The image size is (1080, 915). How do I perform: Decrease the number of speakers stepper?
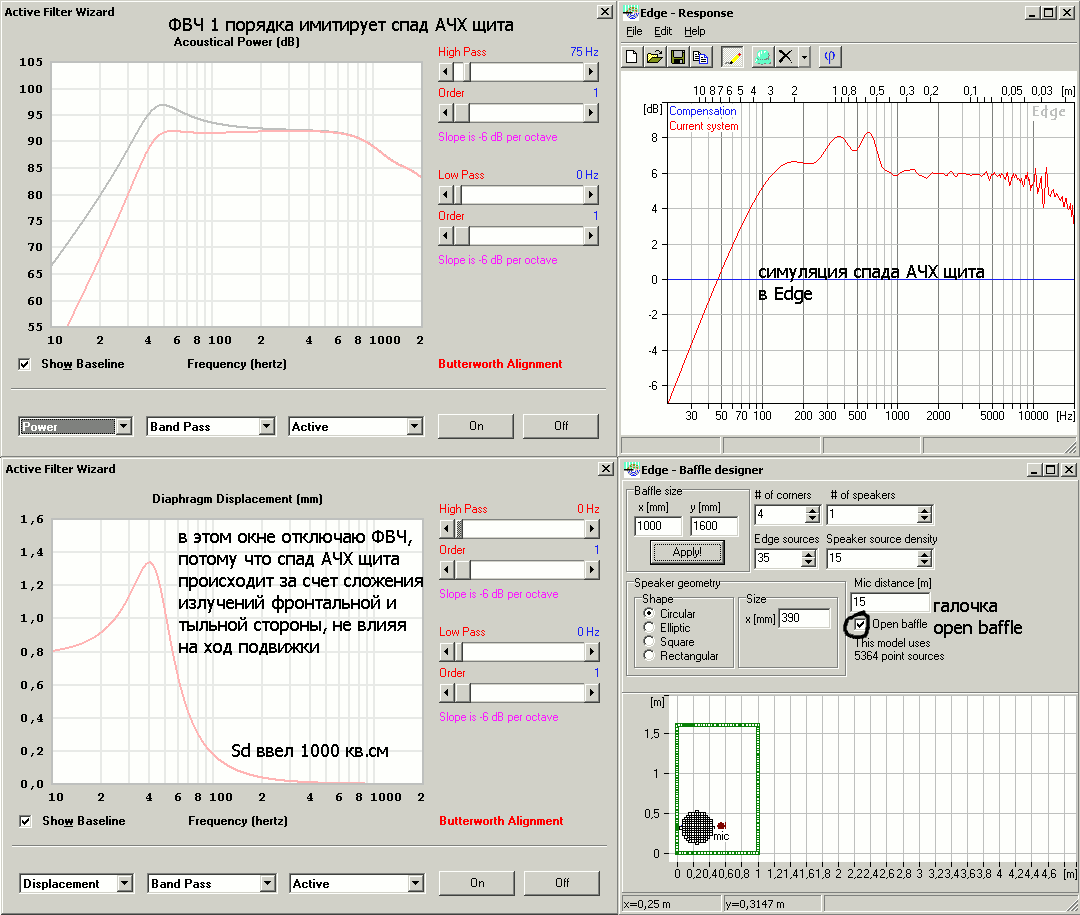click(924, 518)
